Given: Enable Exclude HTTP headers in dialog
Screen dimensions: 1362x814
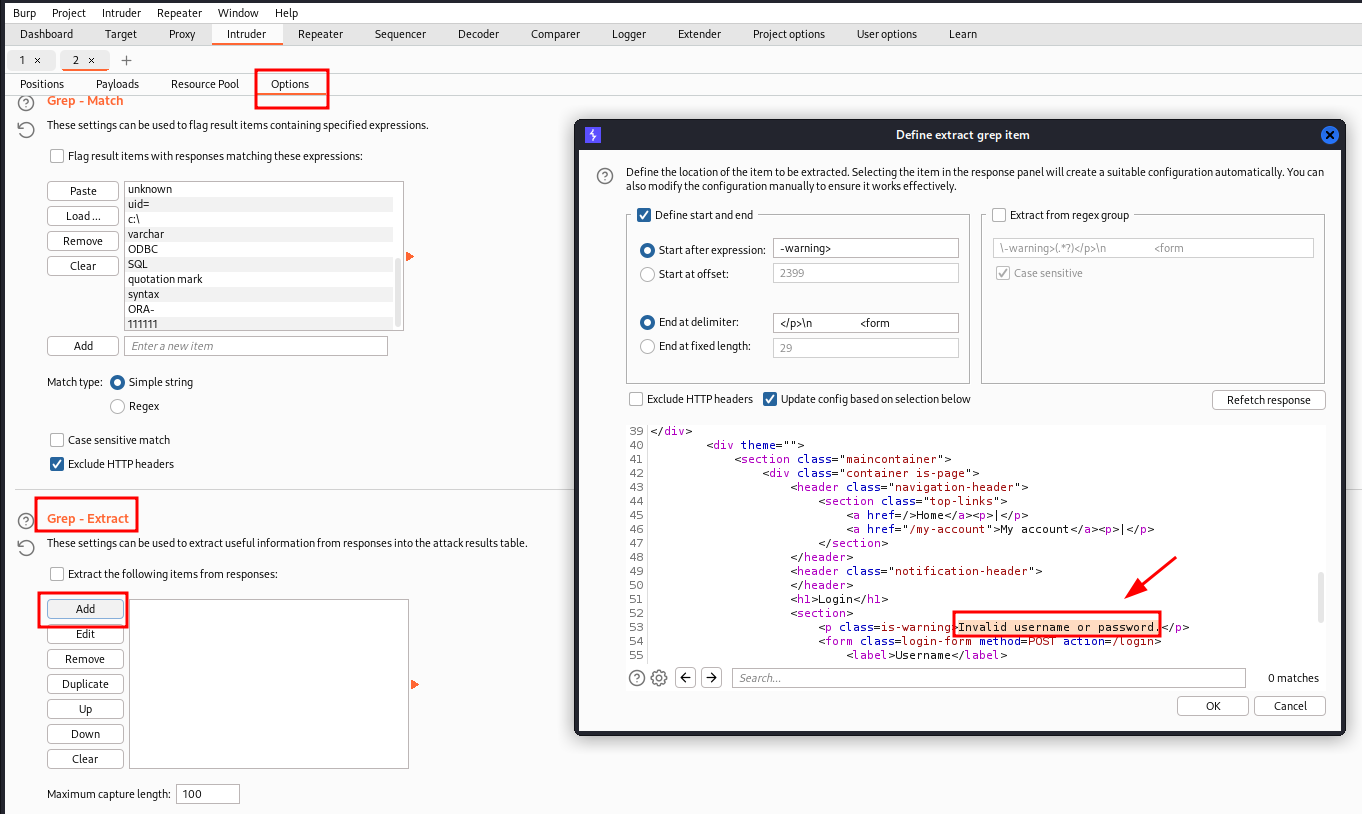Looking at the screenshot, I should [636, 399].
